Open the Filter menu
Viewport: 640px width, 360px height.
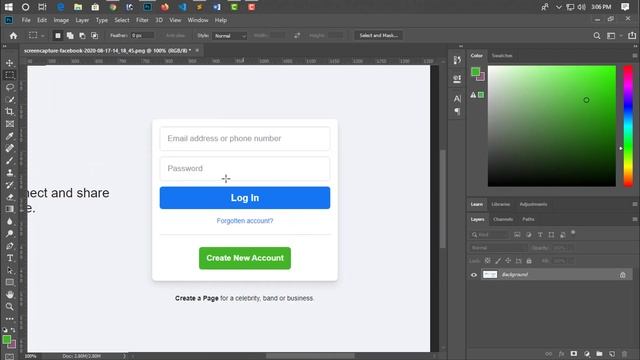pyautogui.click(x=142, y=20)
